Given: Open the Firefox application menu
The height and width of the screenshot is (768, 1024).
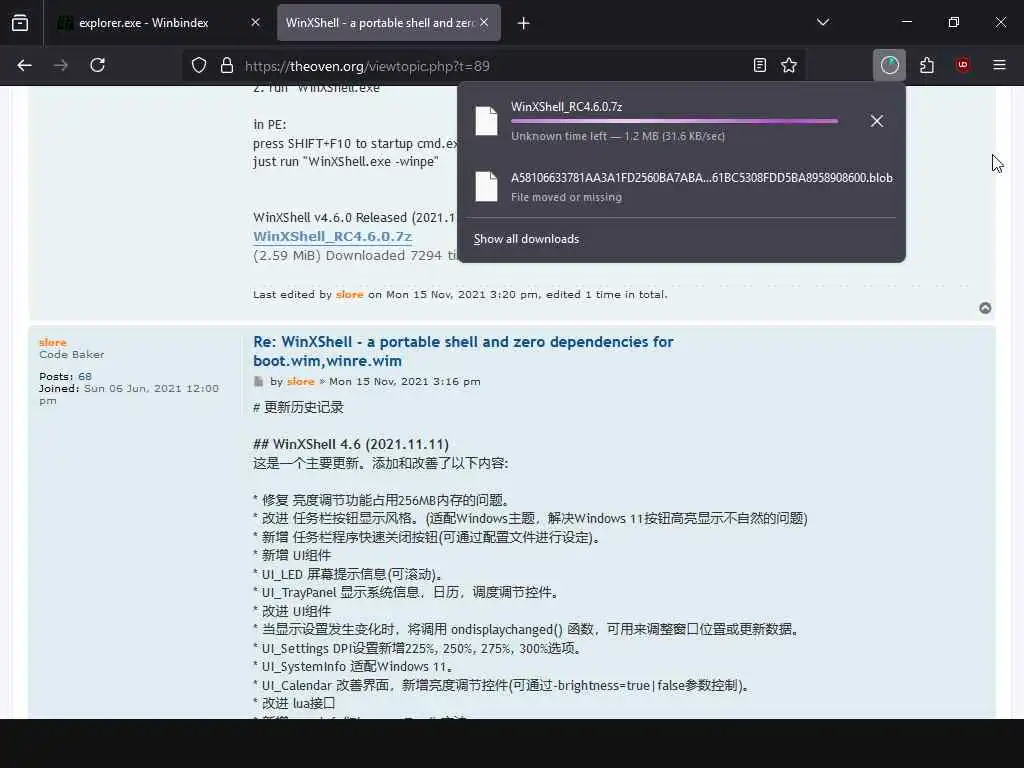Looking at the screenshot, I should coord(999,65).
